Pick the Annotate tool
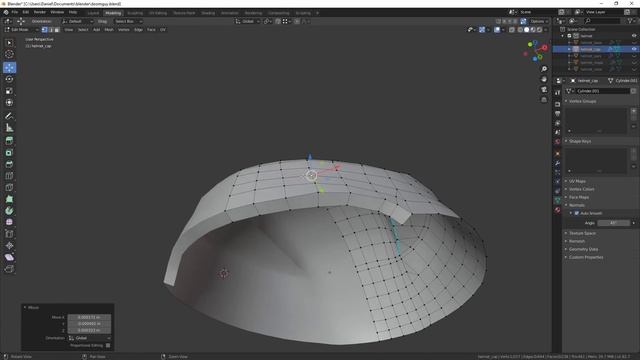Screen dimensions: 640x360 (9, 116)
